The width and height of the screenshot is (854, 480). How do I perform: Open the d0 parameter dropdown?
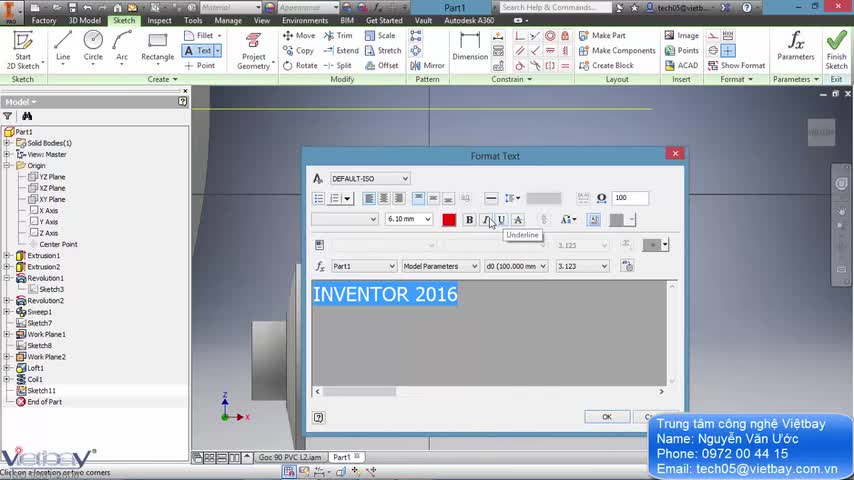pyautogui.click(x=516, y=266)
